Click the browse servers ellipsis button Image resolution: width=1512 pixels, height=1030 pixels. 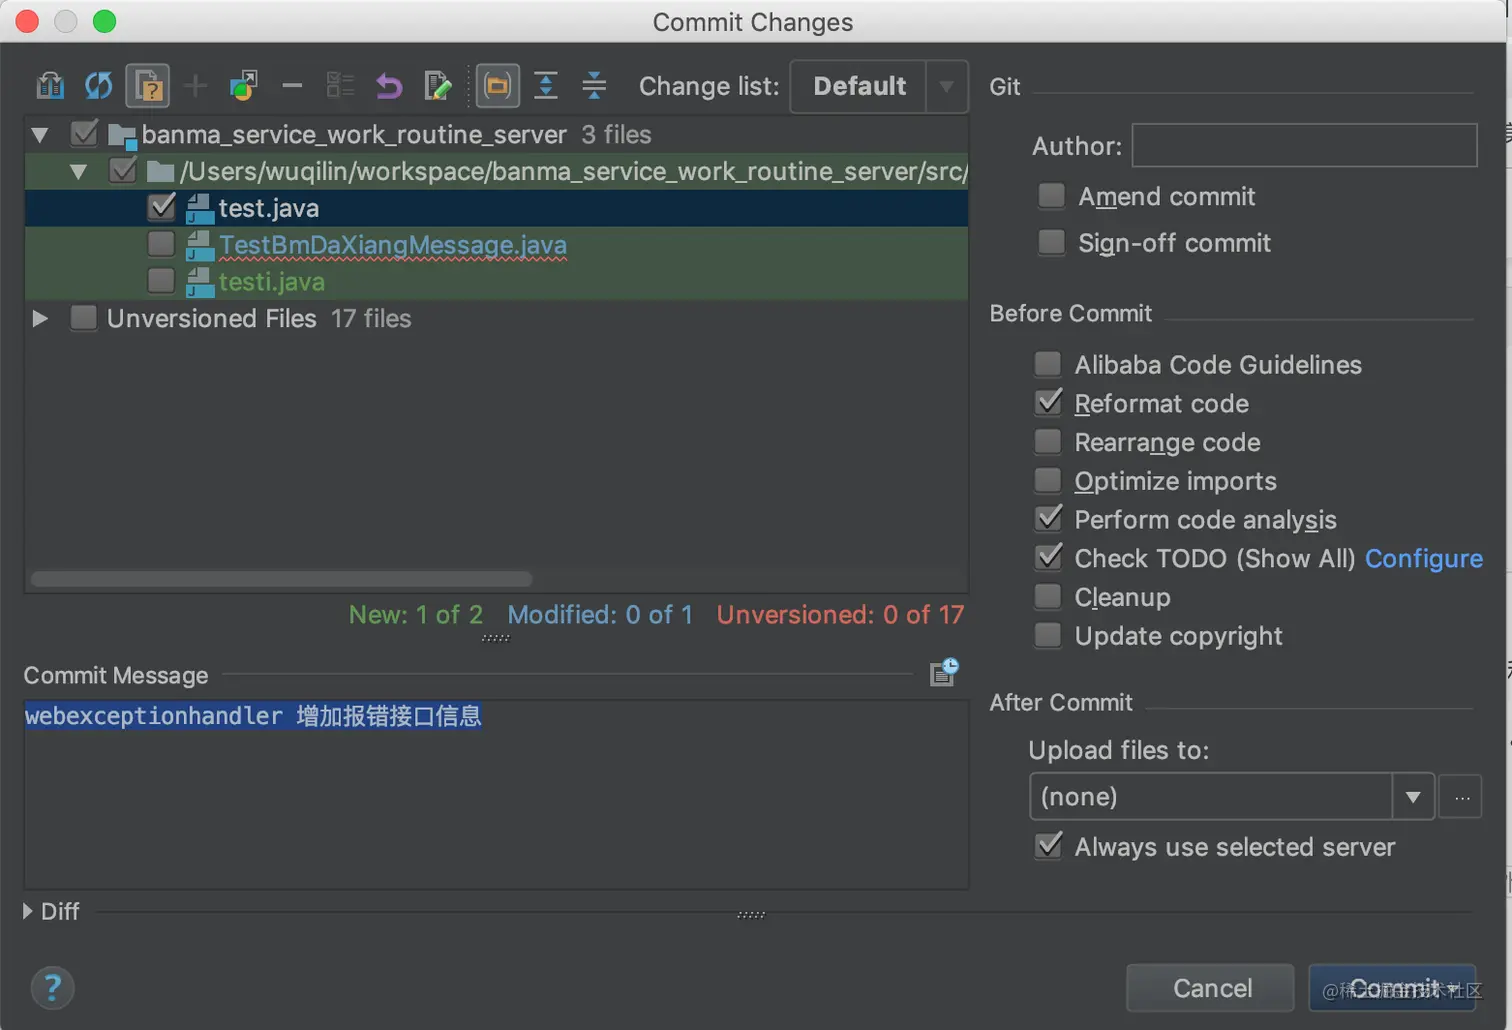tap(1461, 797)
